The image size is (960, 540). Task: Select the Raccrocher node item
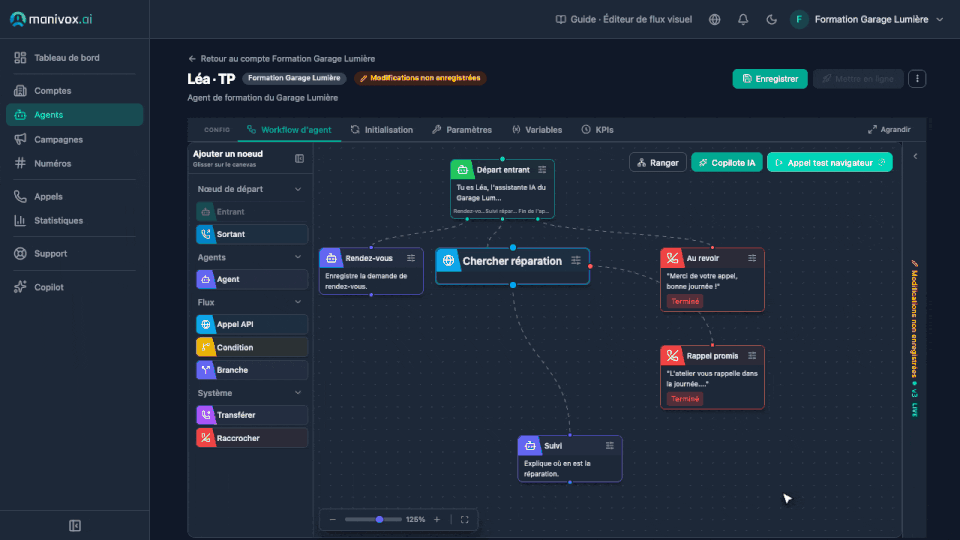[252, 438]
